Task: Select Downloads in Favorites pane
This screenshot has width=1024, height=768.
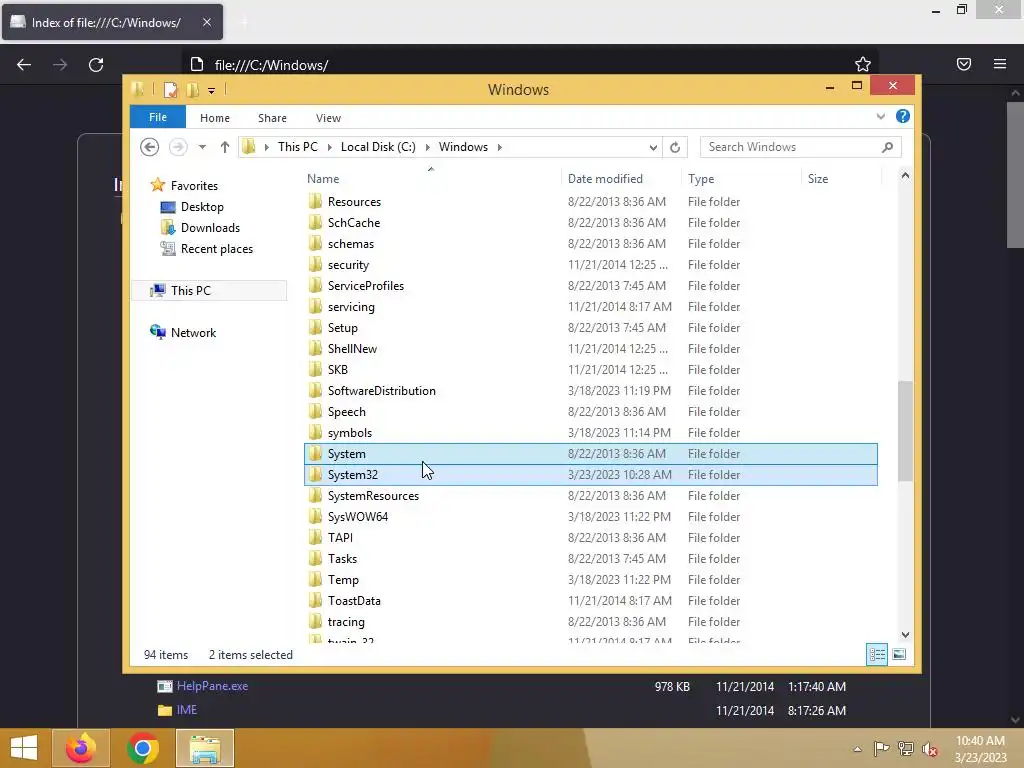Action: (210, 227)
